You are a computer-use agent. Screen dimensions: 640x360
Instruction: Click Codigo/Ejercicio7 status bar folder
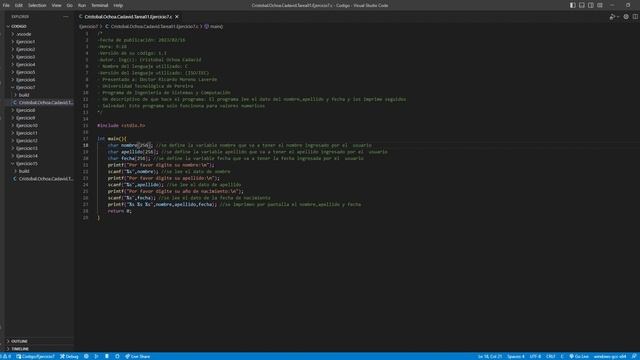point(35,356)
